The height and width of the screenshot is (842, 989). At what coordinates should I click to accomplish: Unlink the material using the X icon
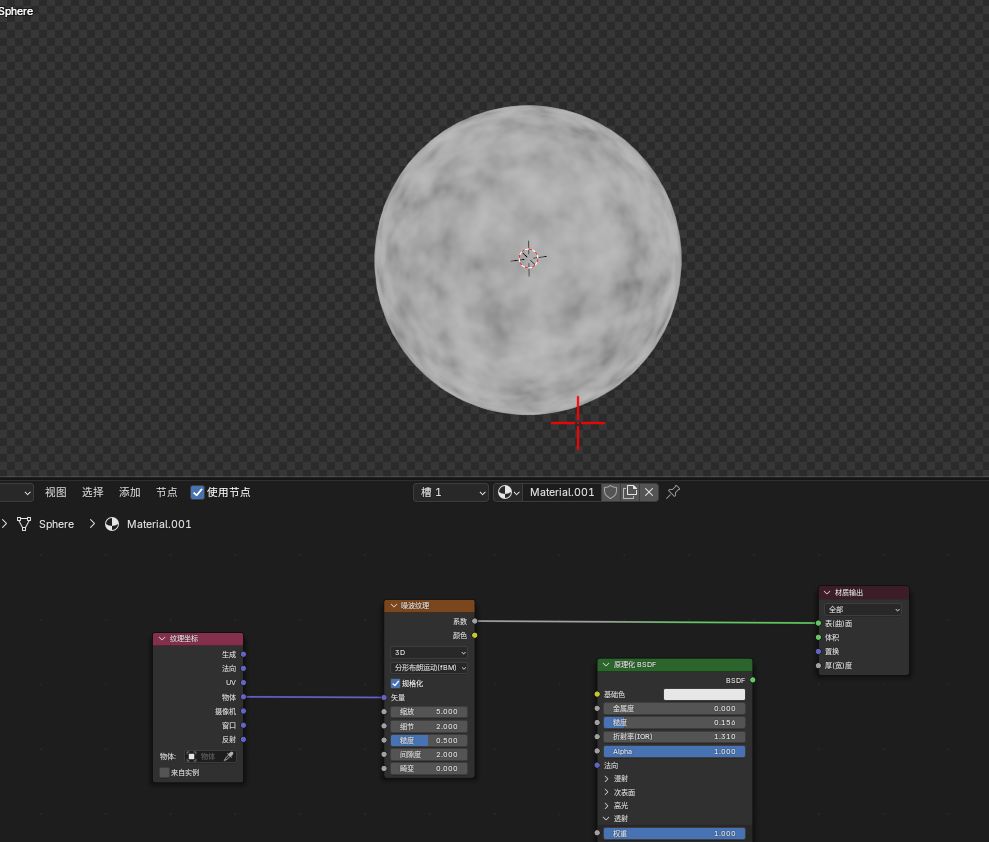(649, 492)
